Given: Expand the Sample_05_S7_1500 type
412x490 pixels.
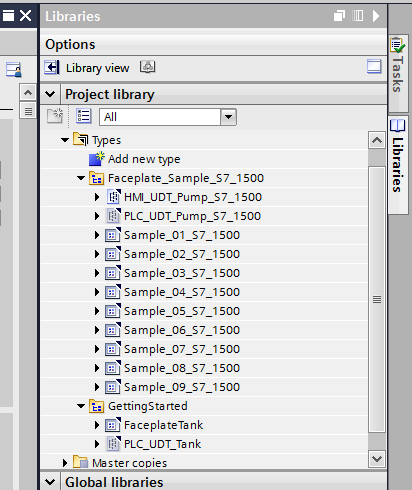Looking at the screenshot, I should 97,311.
